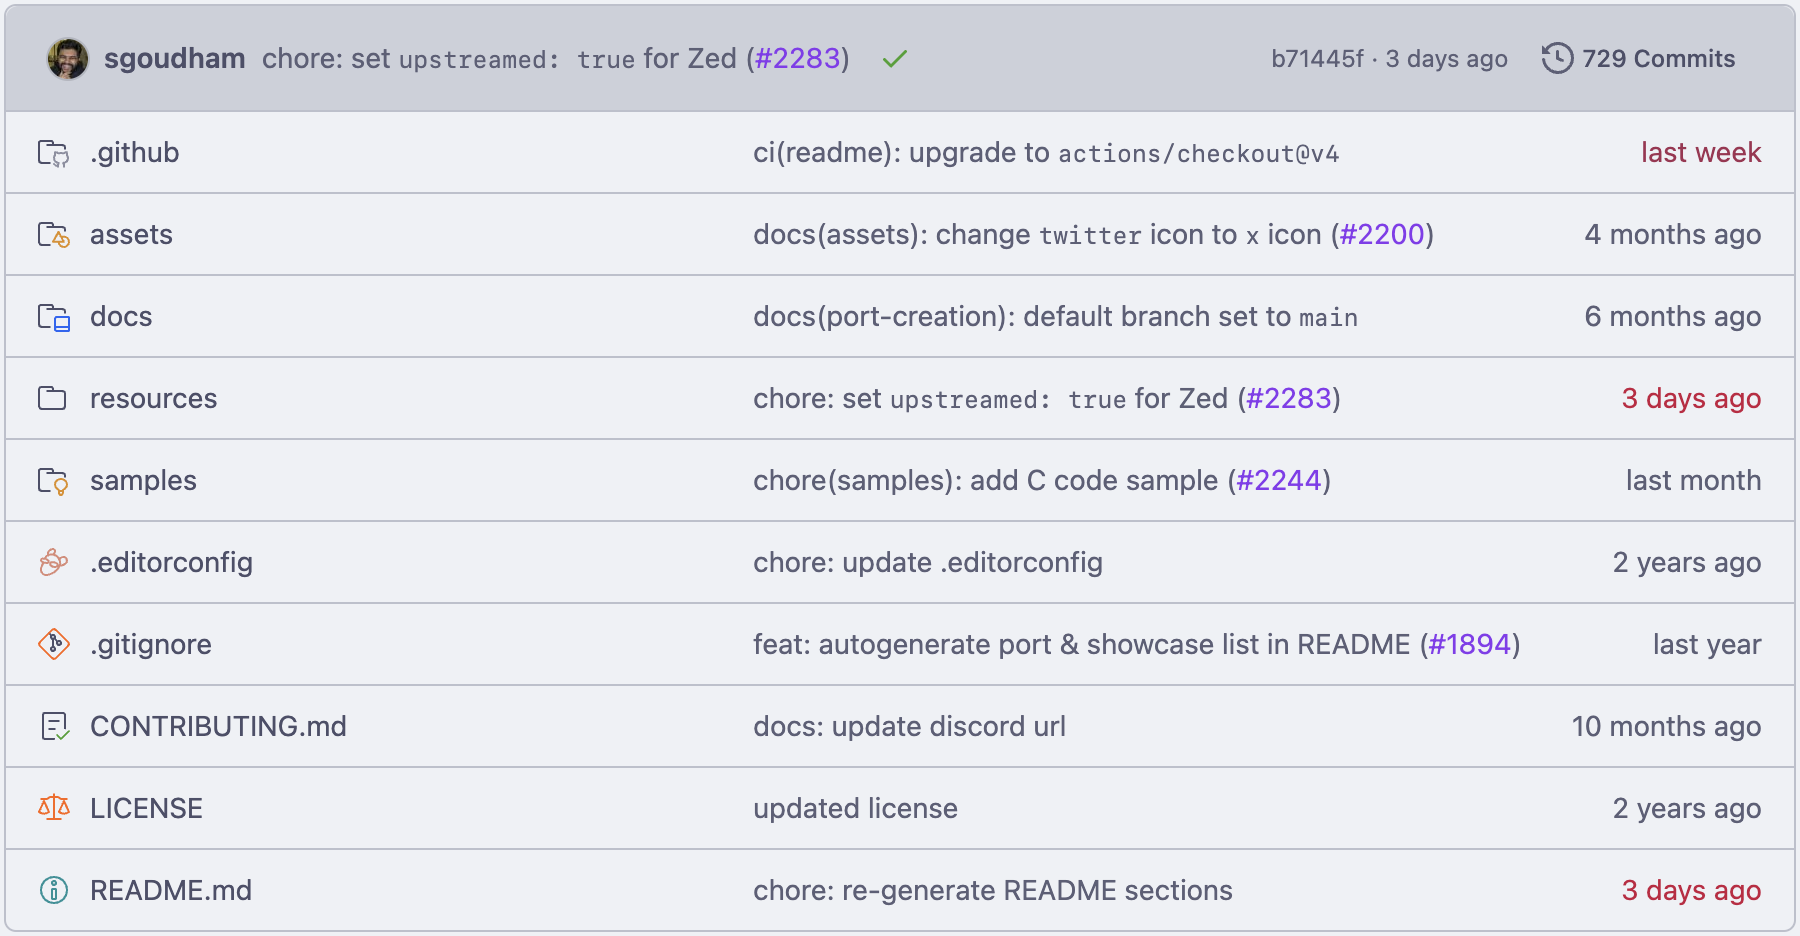Click the .gitignore git file icon

53,644
